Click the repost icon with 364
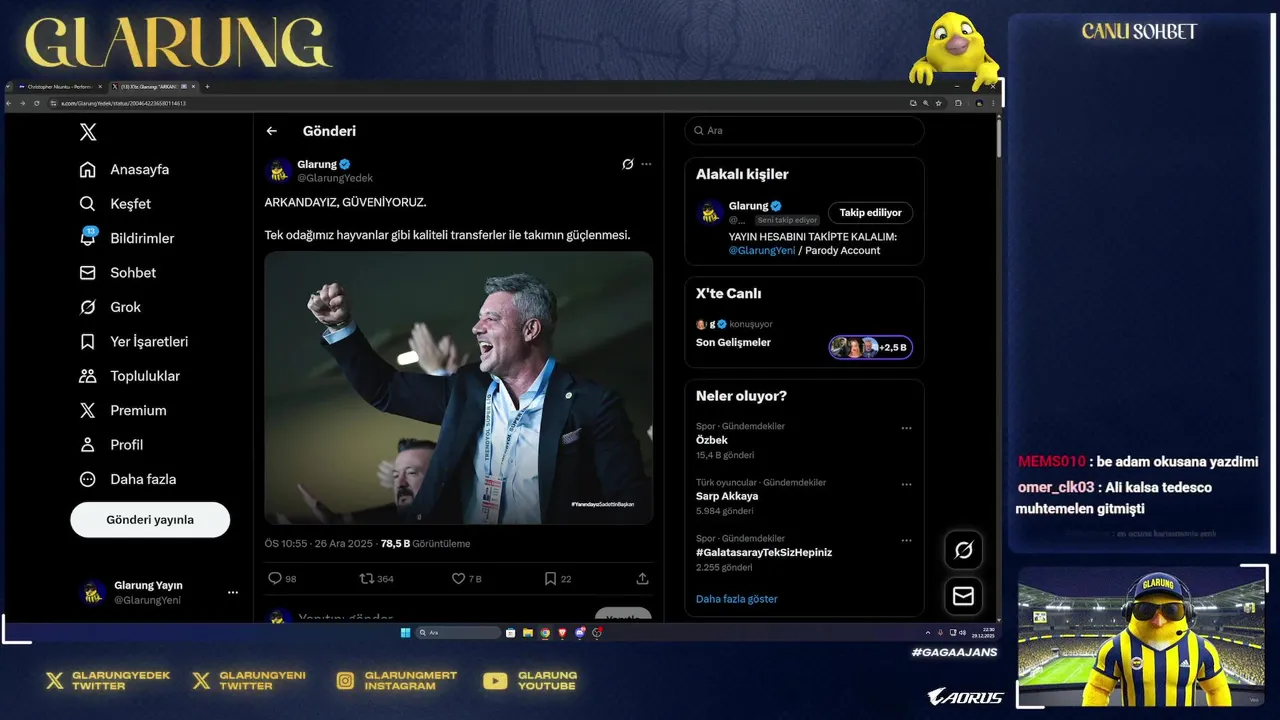 click(366, 579)
